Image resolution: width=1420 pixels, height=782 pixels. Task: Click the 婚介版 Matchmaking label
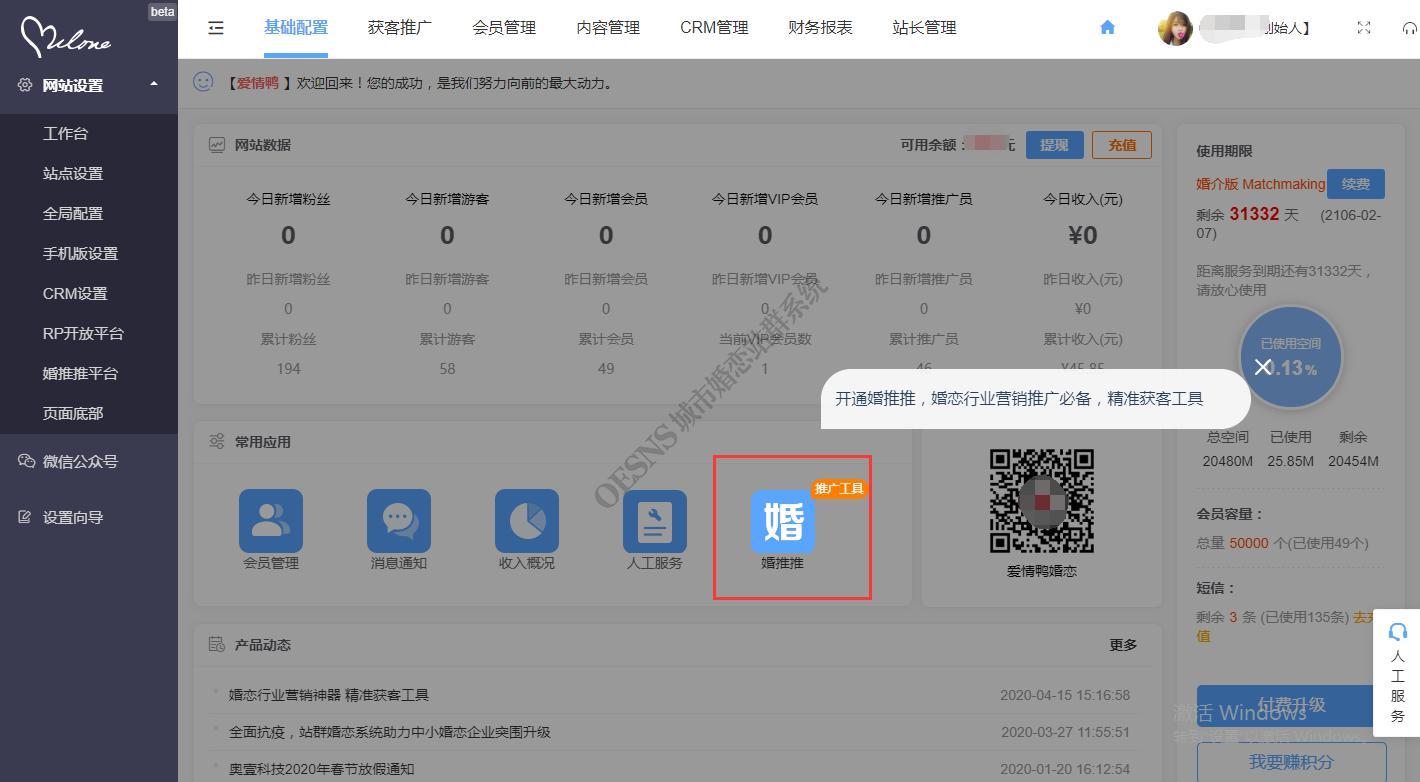1260,184
